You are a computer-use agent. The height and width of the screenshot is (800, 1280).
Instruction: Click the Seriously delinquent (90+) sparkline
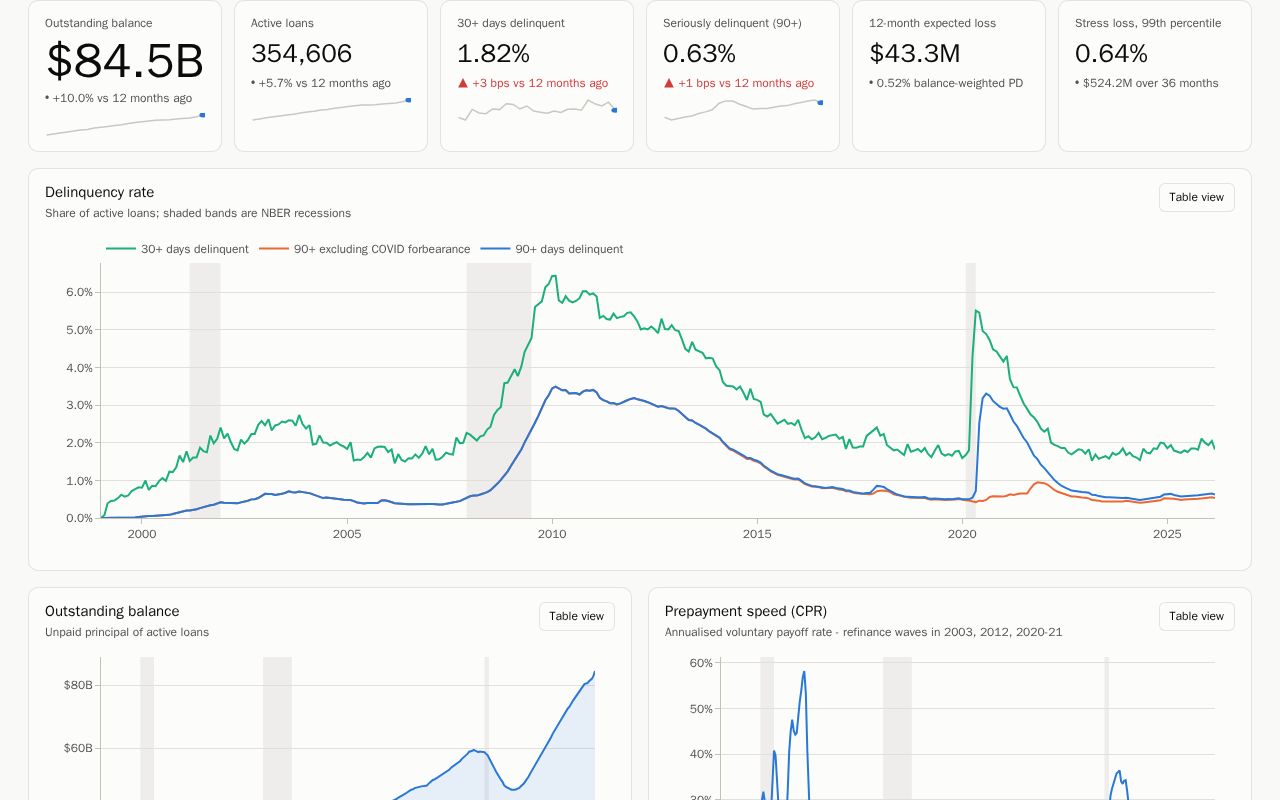(743, 110)
